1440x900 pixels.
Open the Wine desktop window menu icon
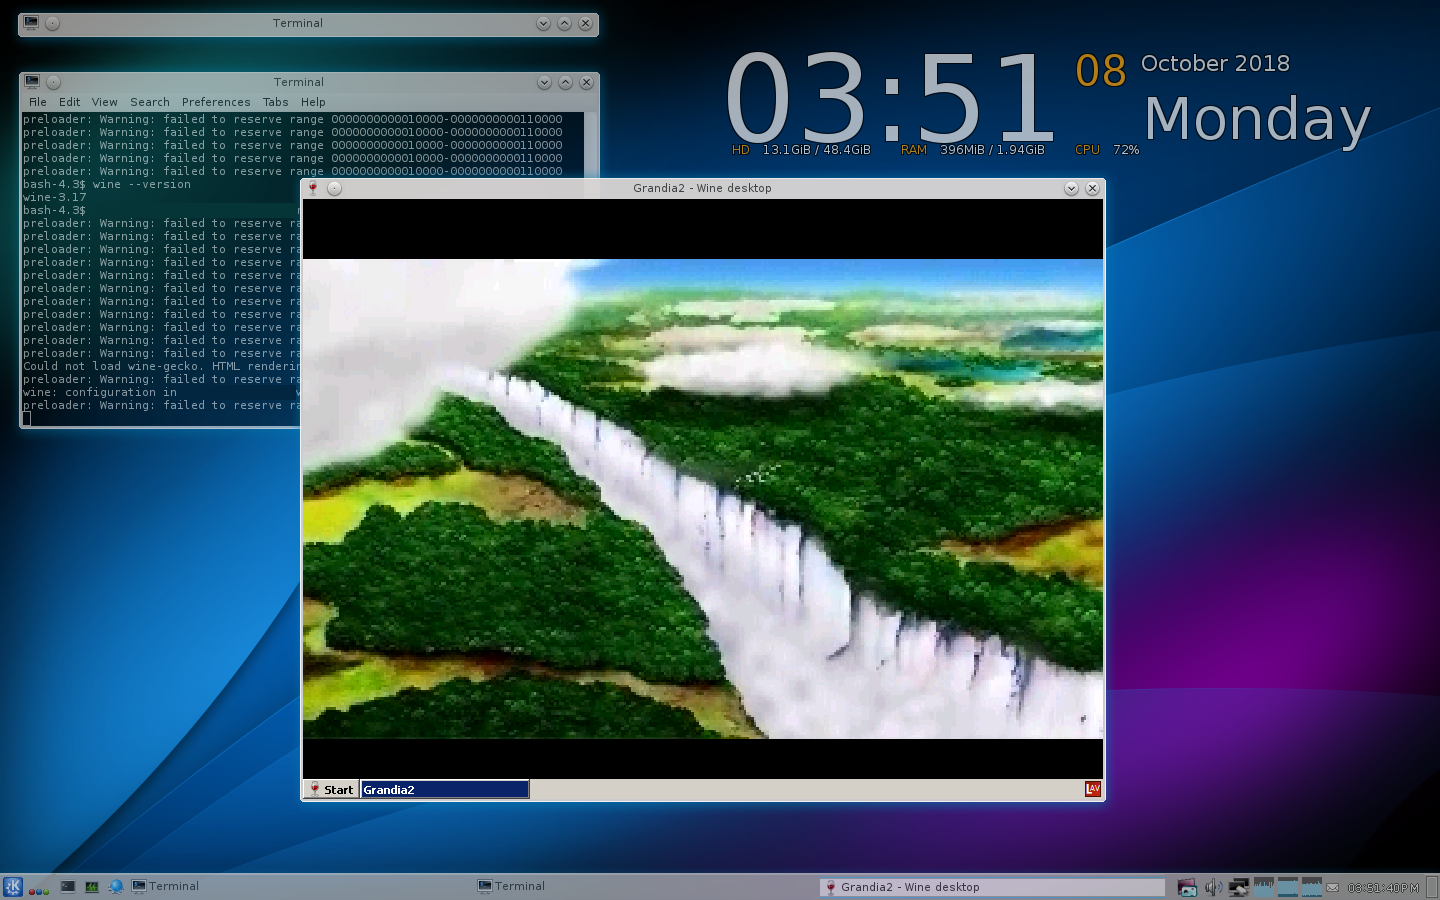(313, 188)
